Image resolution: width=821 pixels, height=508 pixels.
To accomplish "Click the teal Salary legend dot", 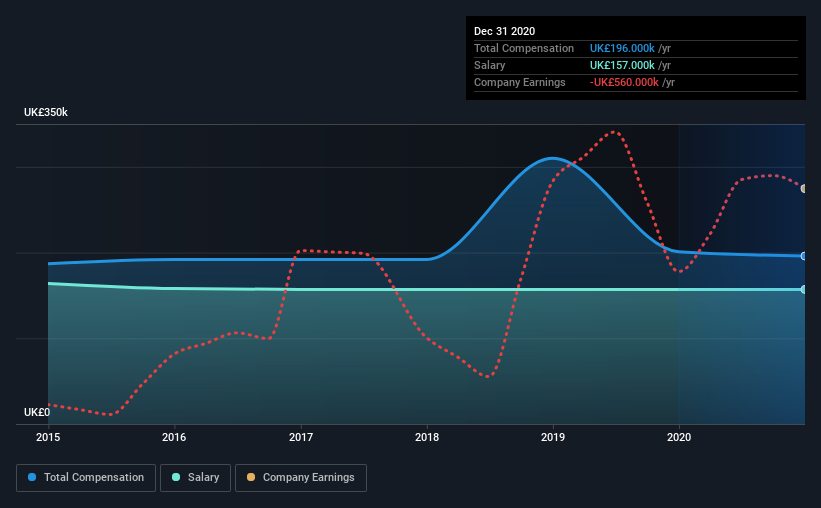I will pyautogui.click(x=176, y=477).
